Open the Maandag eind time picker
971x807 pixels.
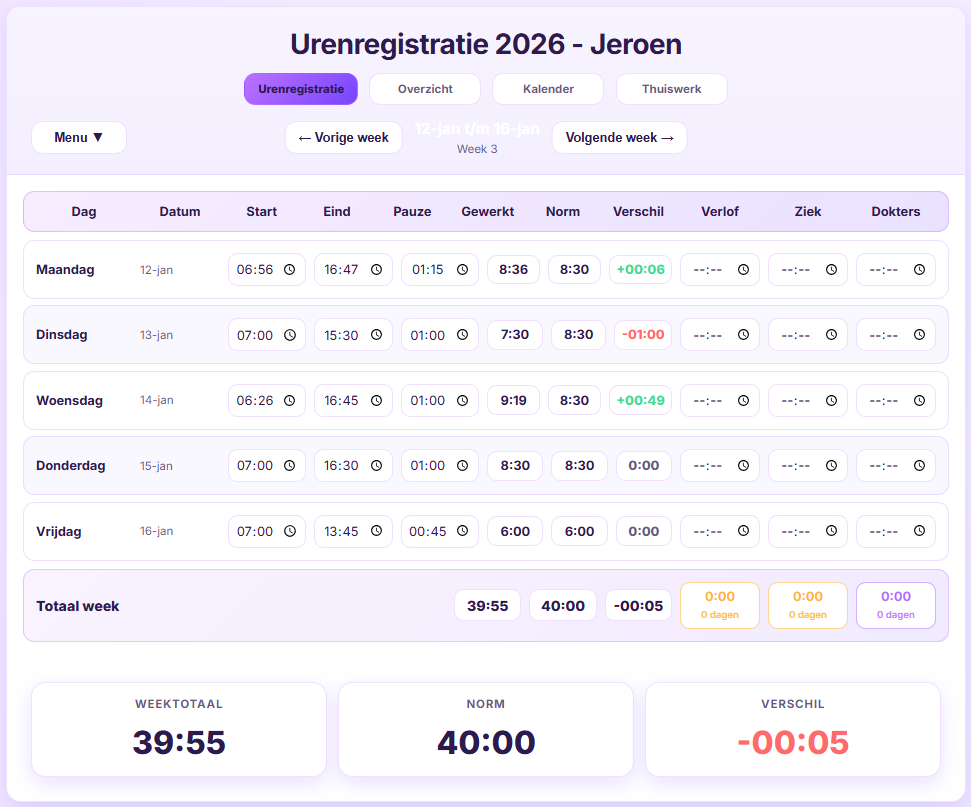click(x=375, y=269)
